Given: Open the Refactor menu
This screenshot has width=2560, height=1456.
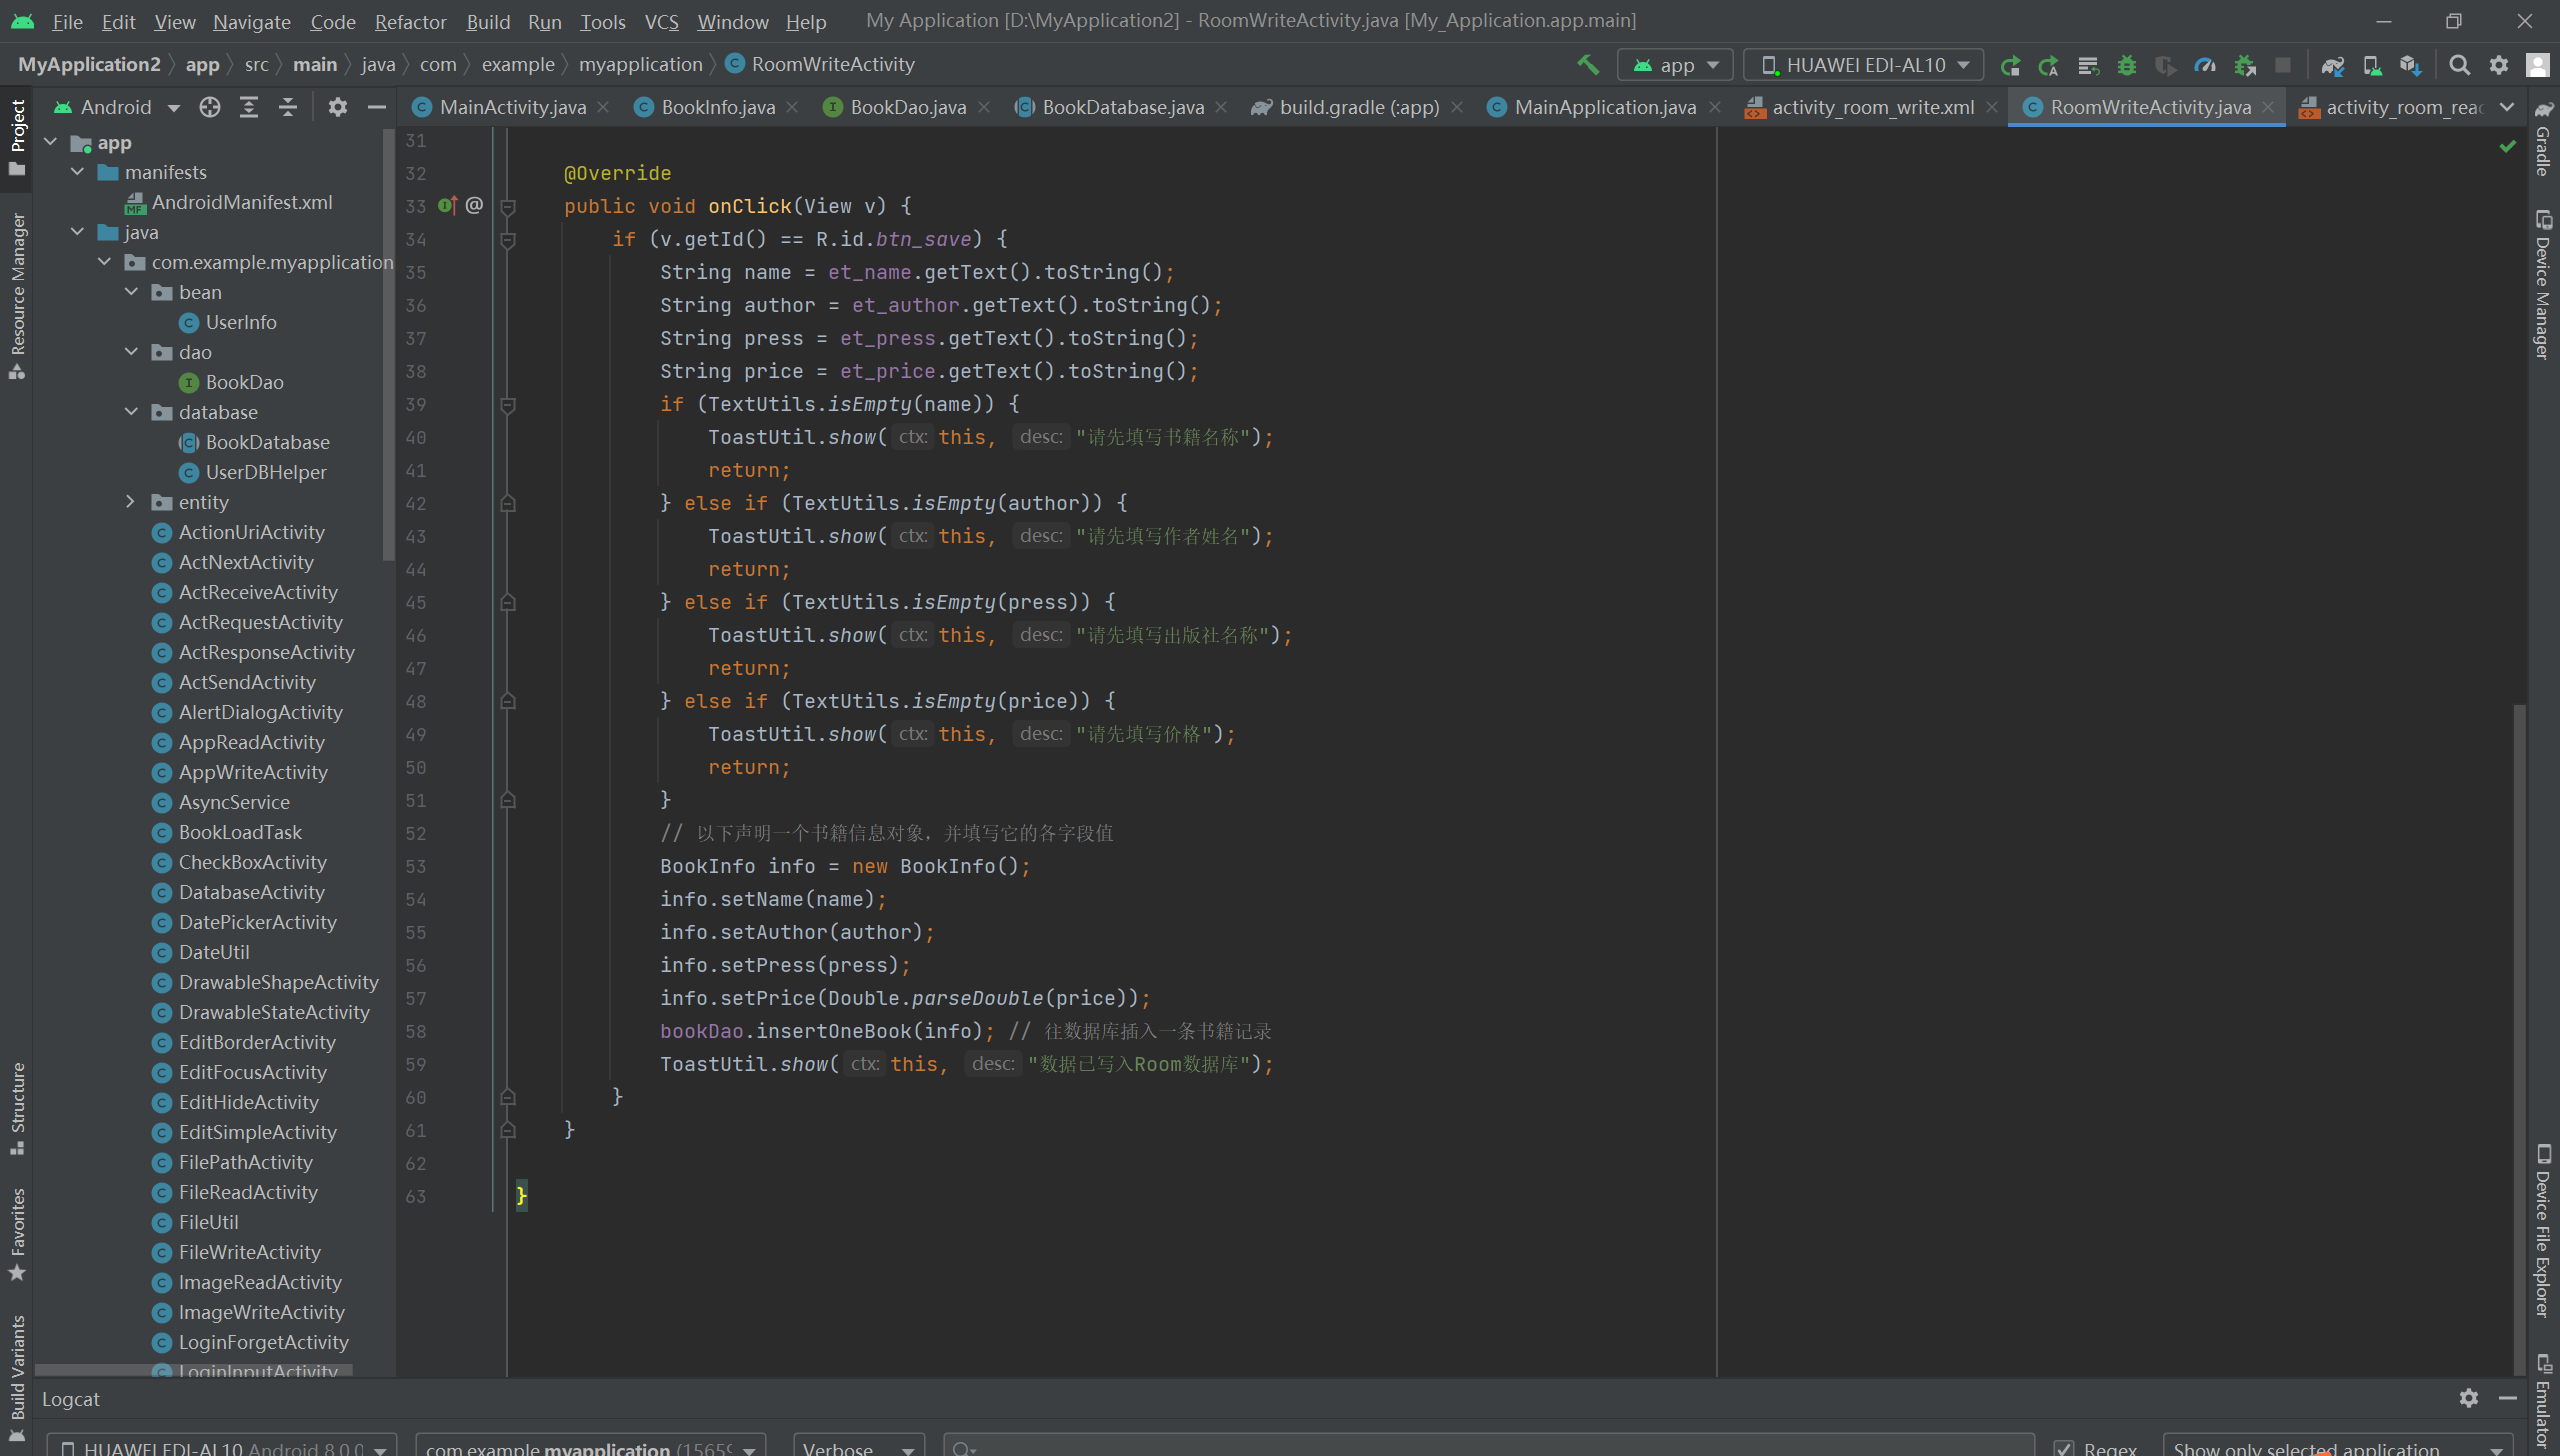Looking at the screenshot, I should tap(410, 21).
